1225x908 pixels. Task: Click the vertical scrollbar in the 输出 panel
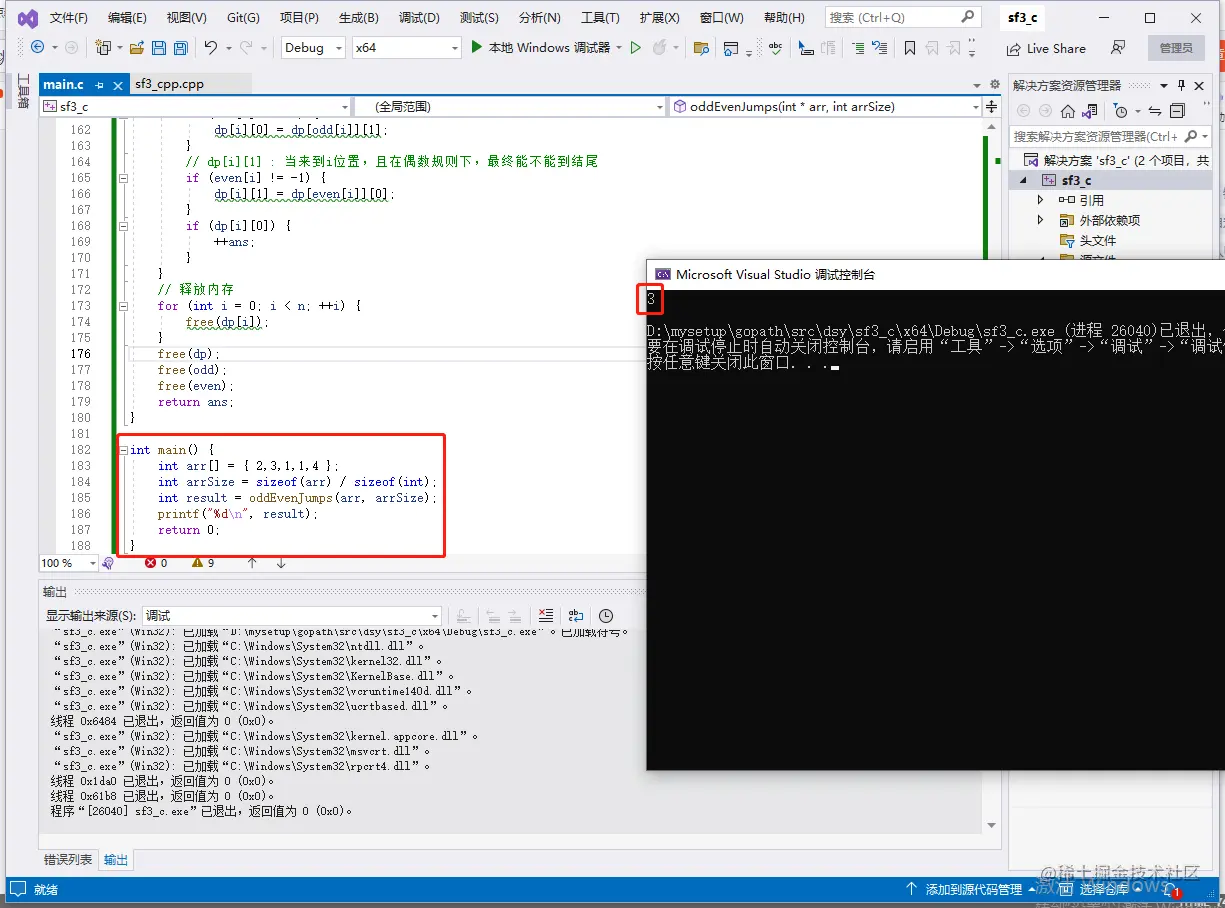(x=992, y=728)
